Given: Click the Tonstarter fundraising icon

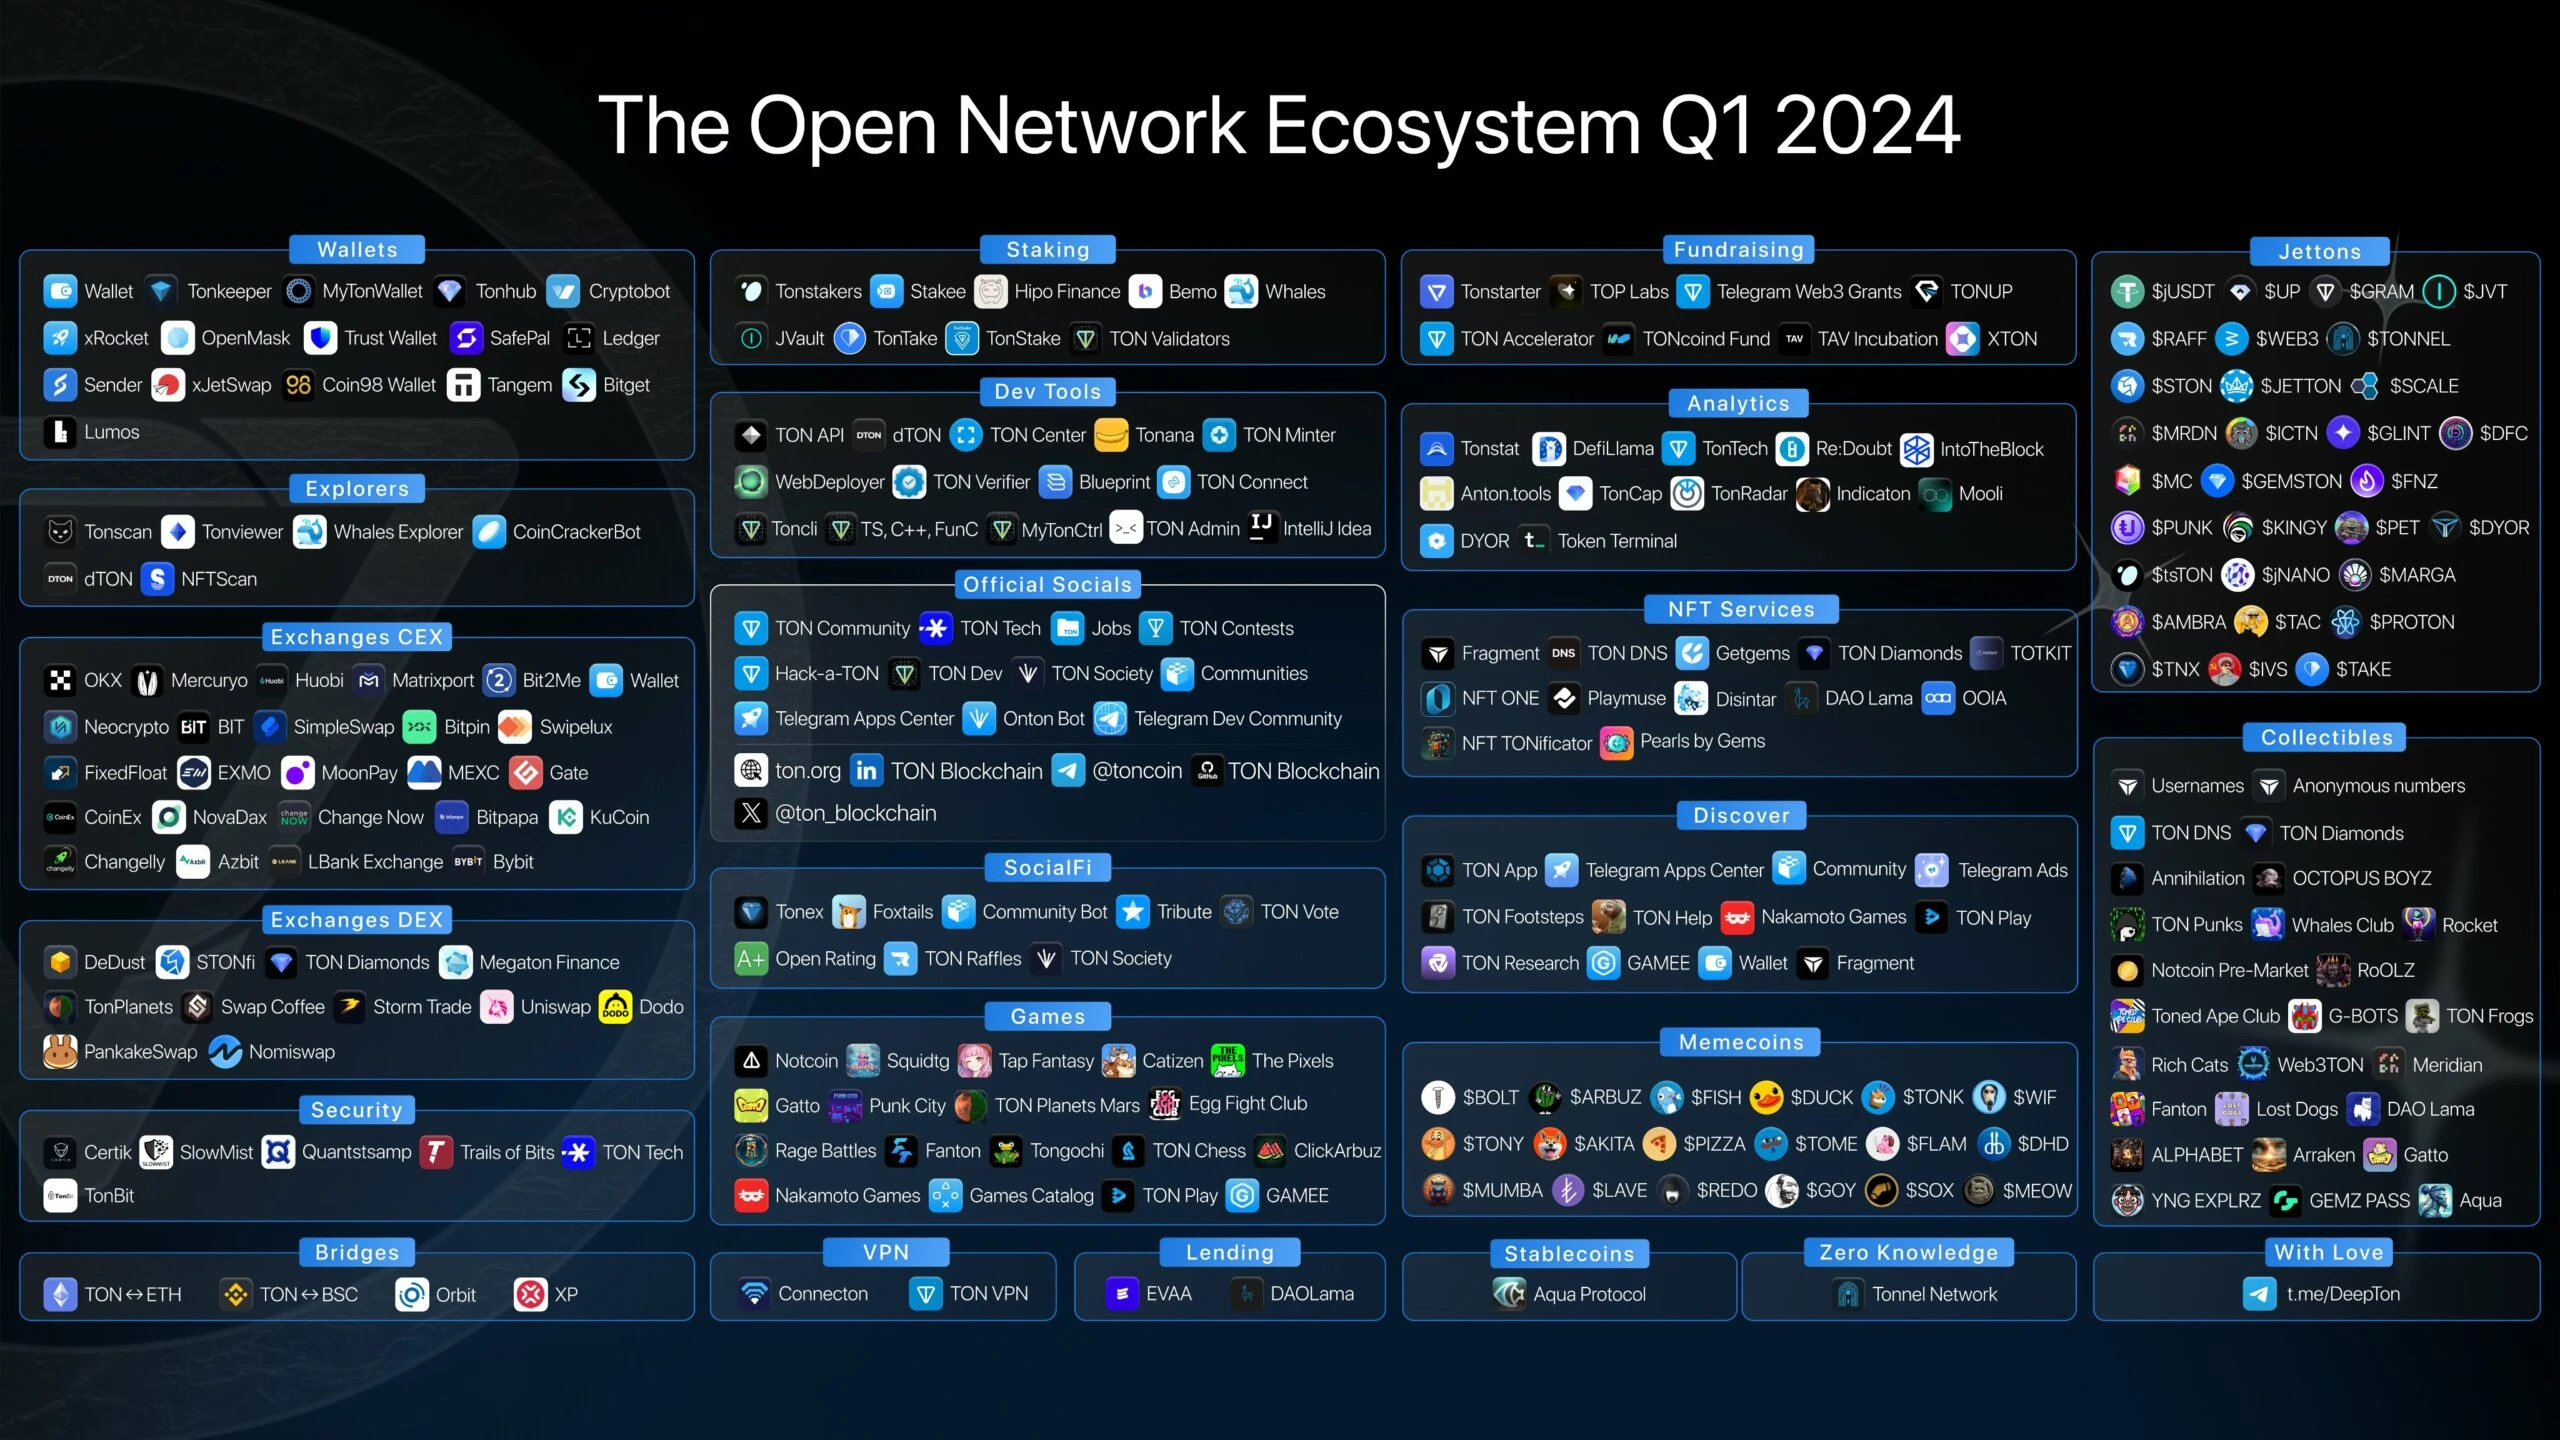Looking at the screenshot, I should click(1440, 290).
